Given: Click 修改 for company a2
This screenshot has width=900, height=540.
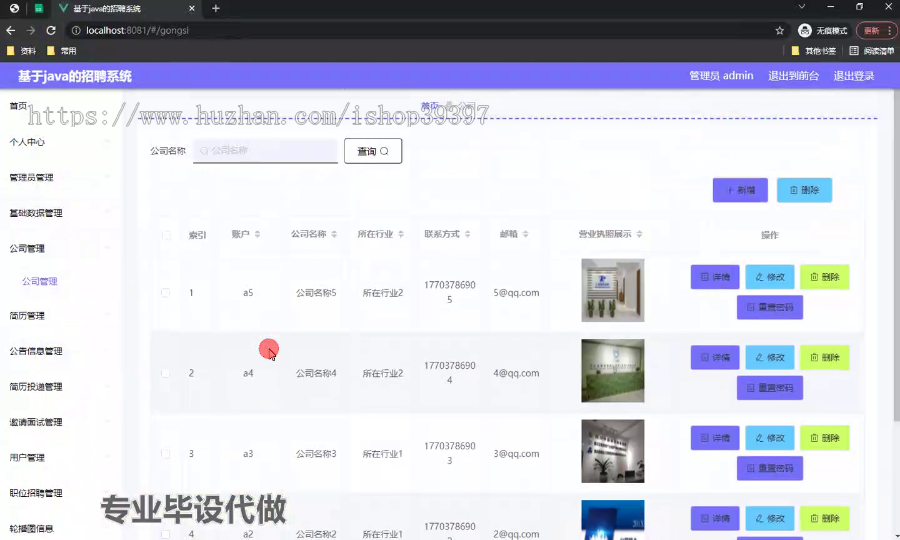Looking at the screenshot, I should (770, 519).
